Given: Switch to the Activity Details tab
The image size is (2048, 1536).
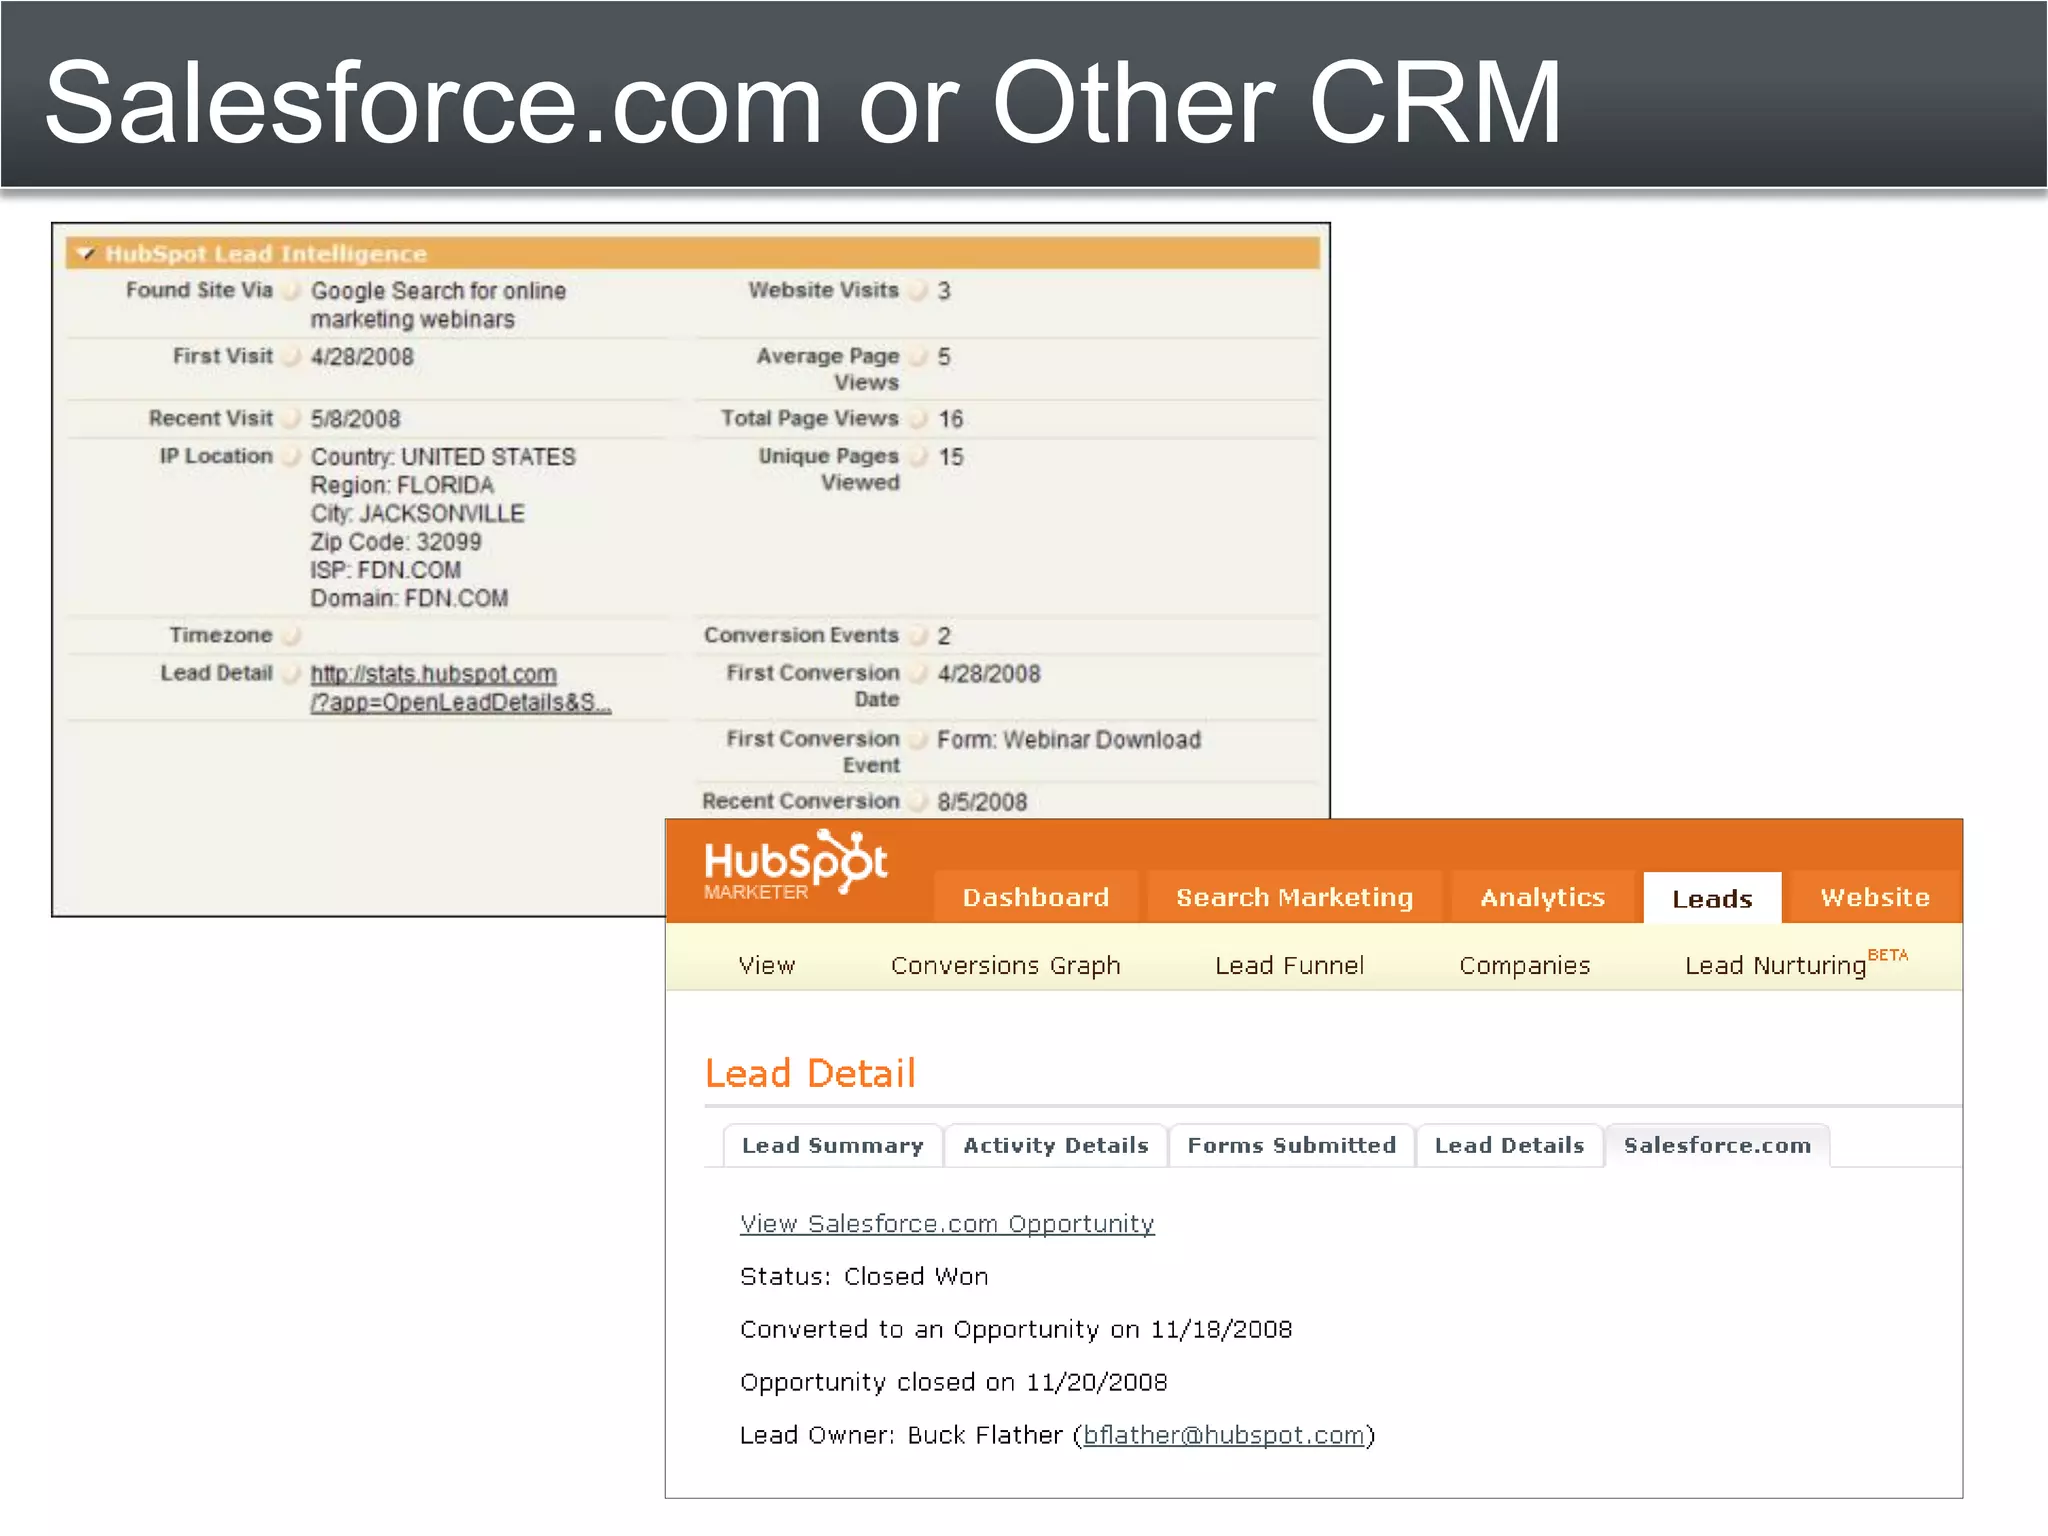Looking at the screenshot, I should 1055,1145.
